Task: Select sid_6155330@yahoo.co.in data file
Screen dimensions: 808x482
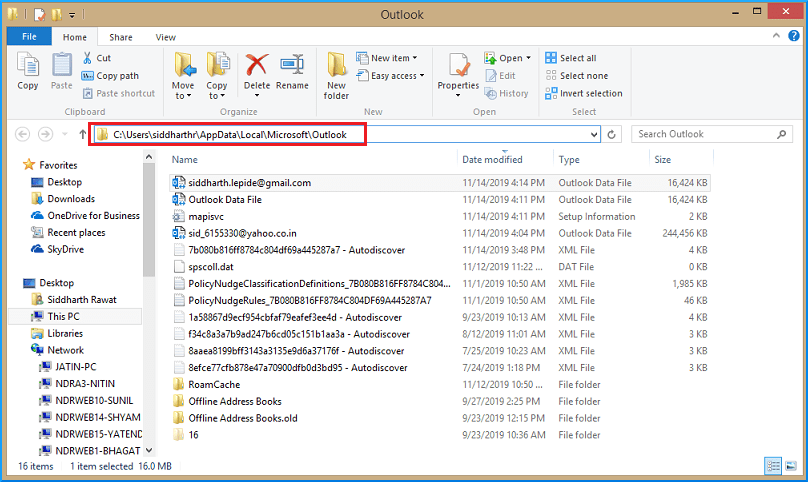Action: click(x=440, y=233)
